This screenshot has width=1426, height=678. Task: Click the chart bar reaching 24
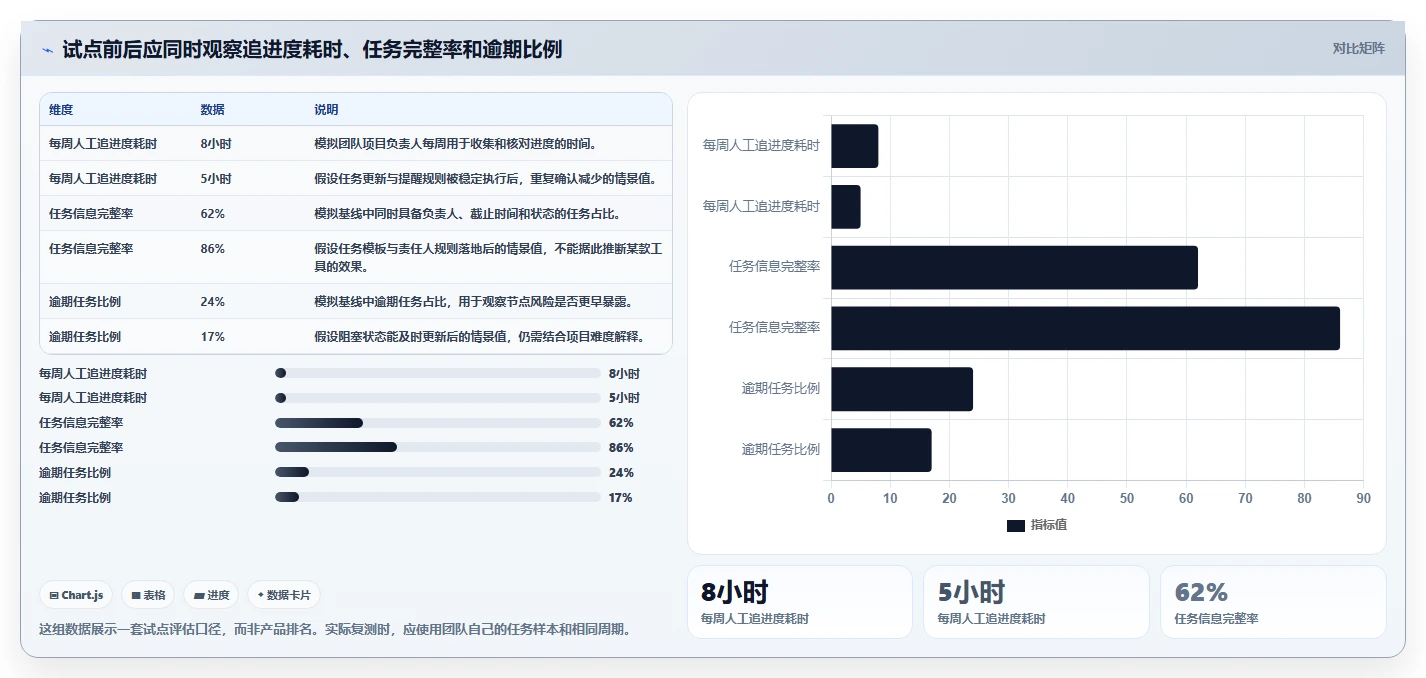(x=902, y=389)
